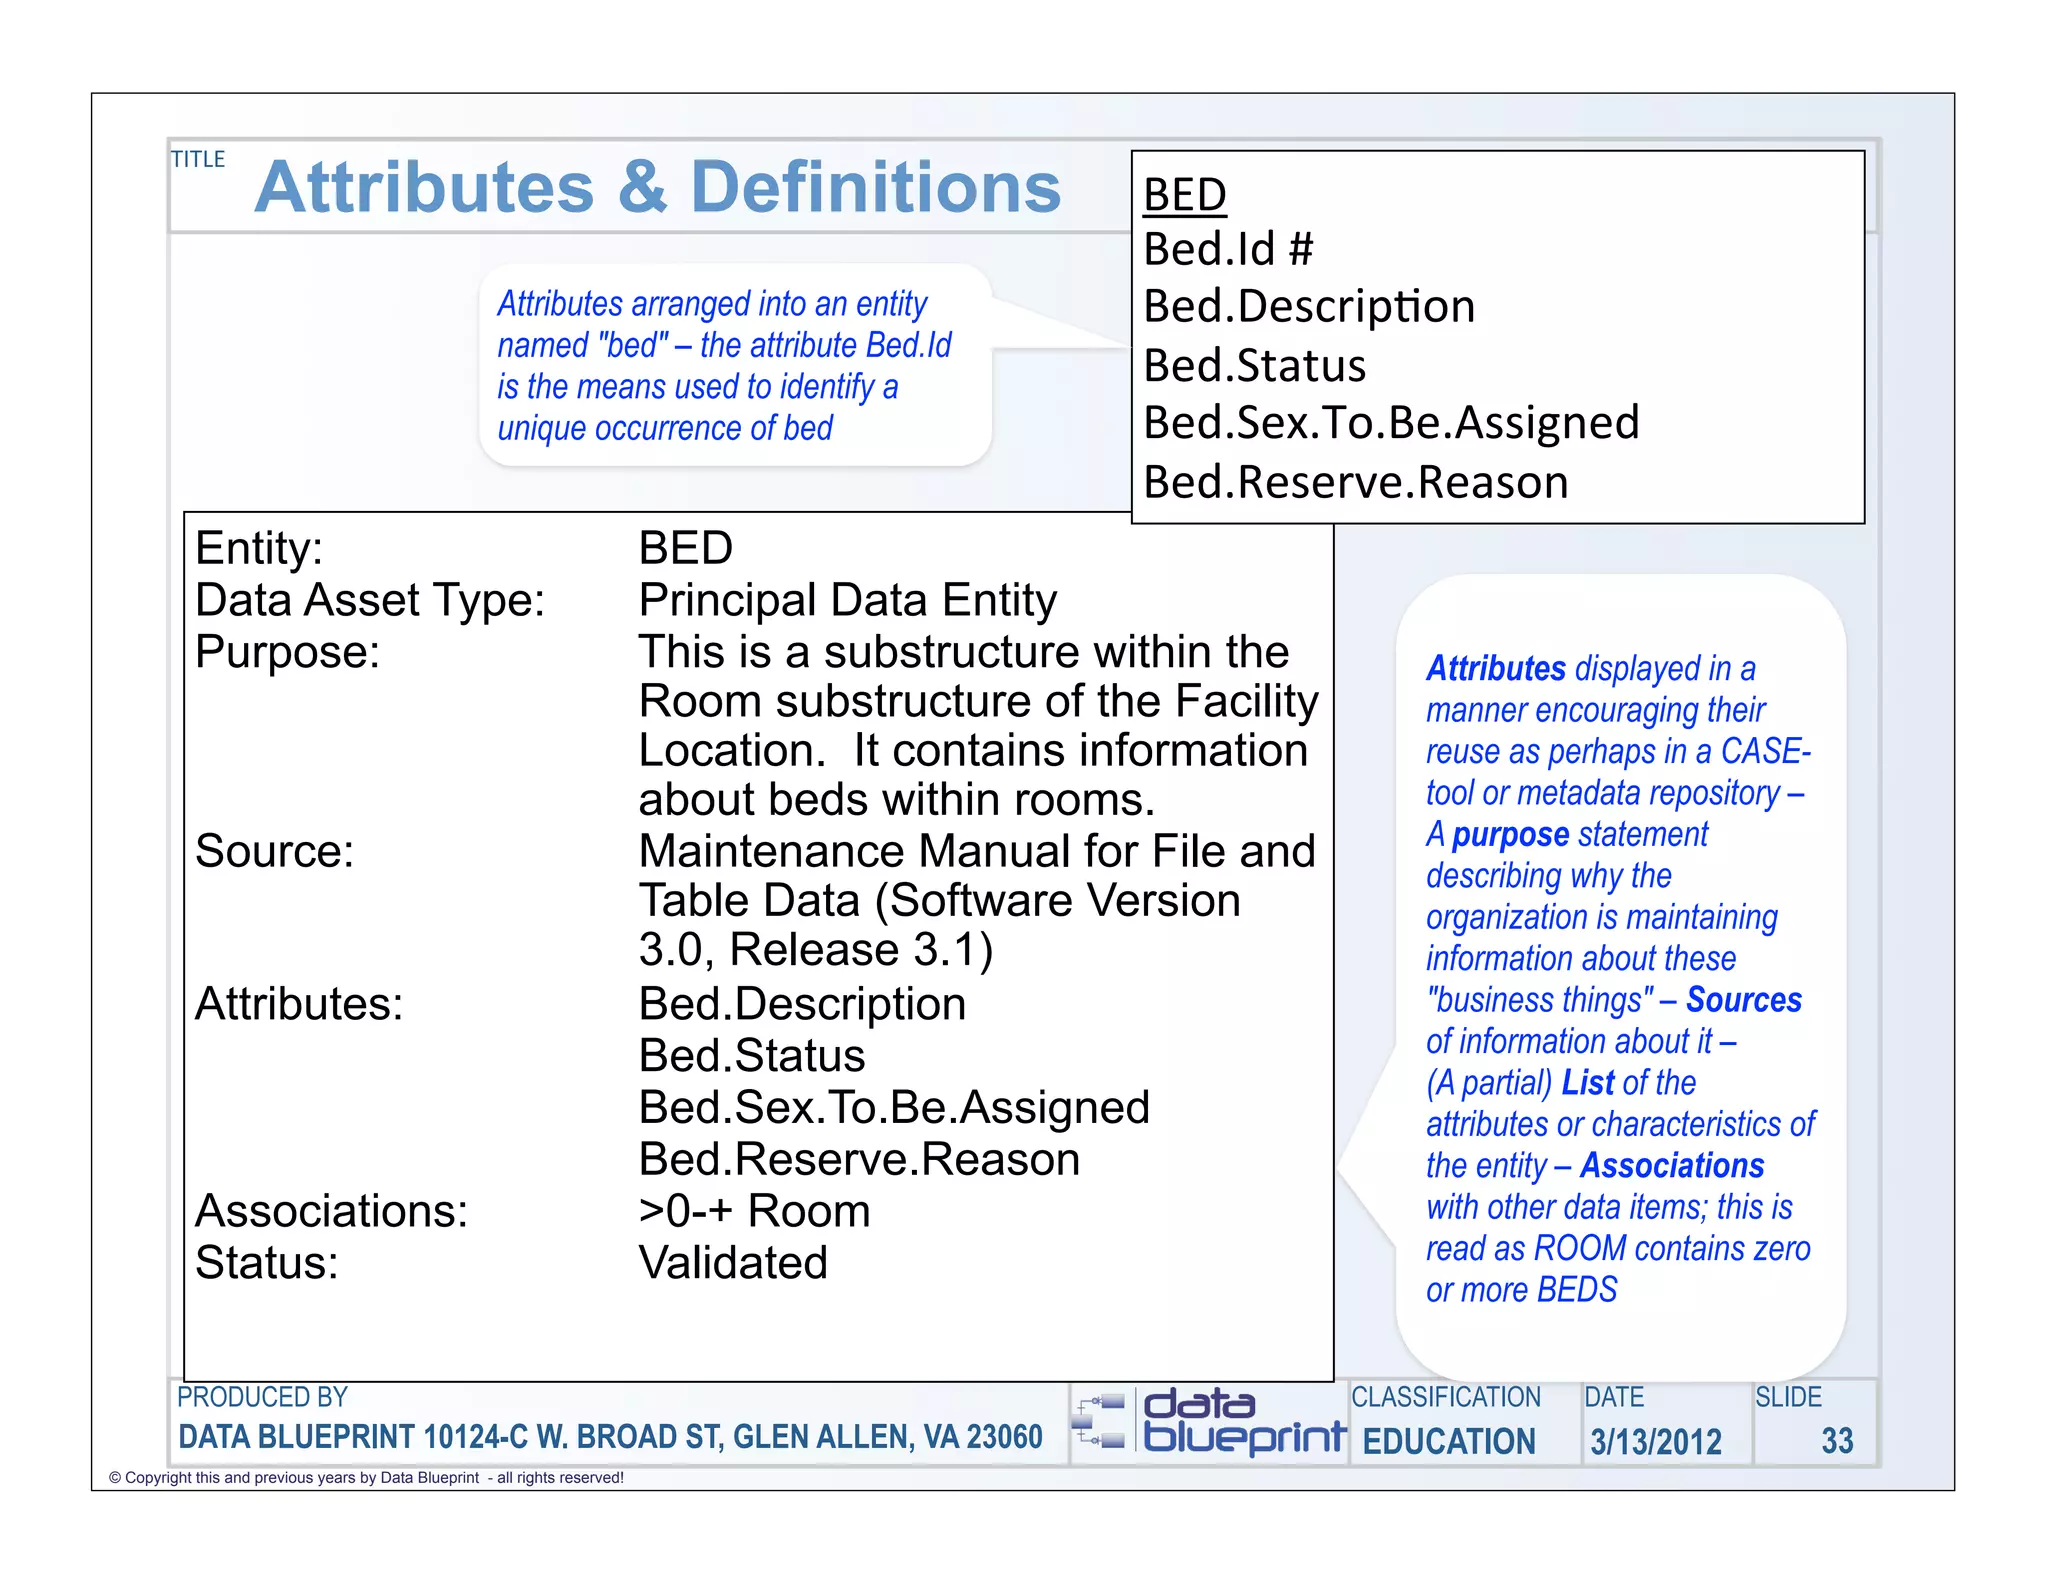Screen dimensions: 2048x1582
Task: Click the 'Principal Data Entity' value
Action: pyautogui.click(x=848, y=600)
